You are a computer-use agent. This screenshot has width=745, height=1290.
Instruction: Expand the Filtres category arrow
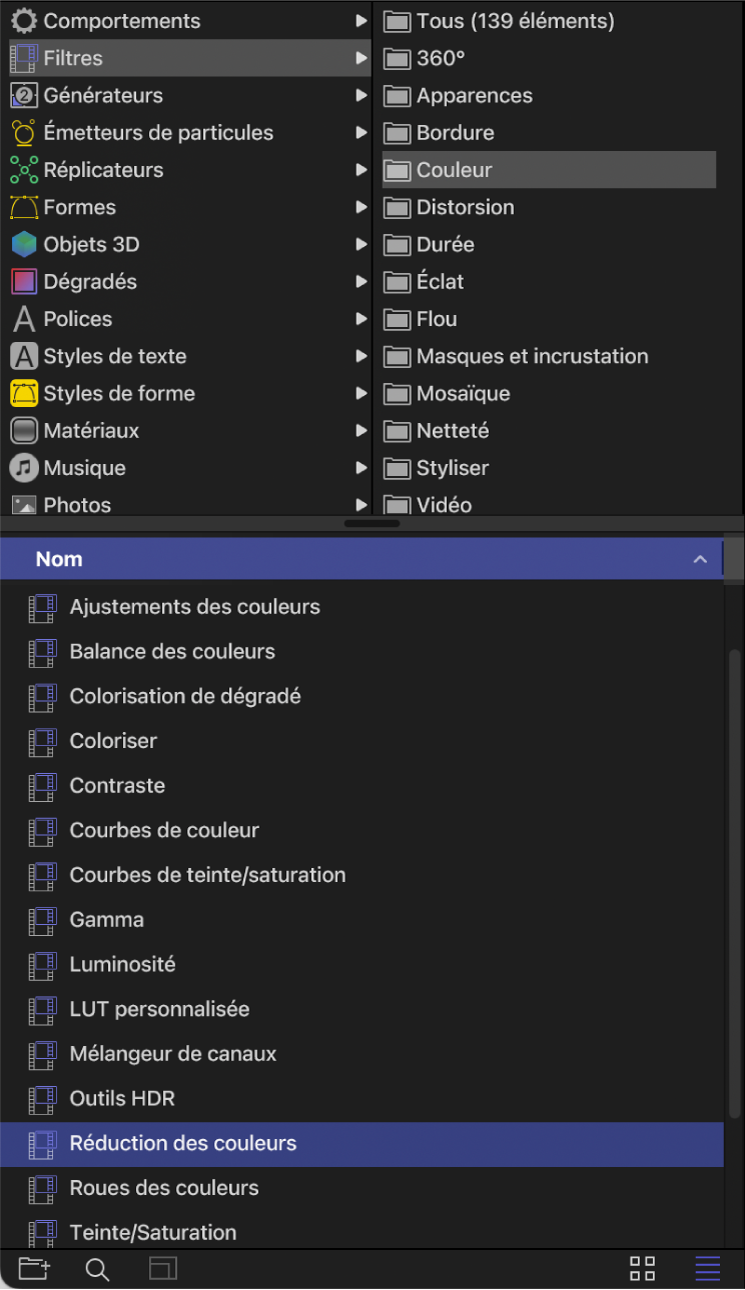click(362, 58)
